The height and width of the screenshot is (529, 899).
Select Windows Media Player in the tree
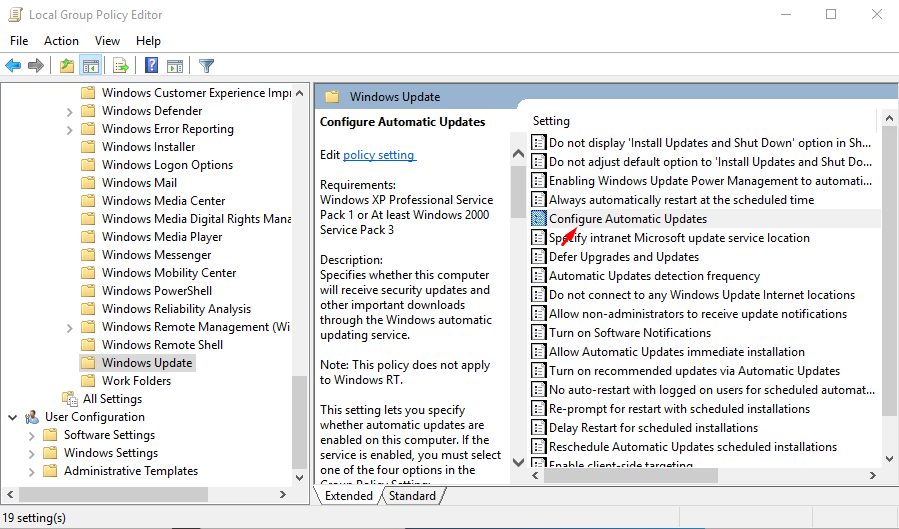(162, 237)
